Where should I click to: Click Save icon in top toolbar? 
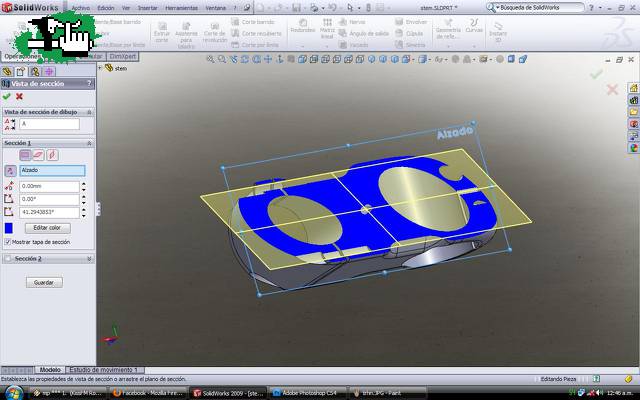[297, 7]
